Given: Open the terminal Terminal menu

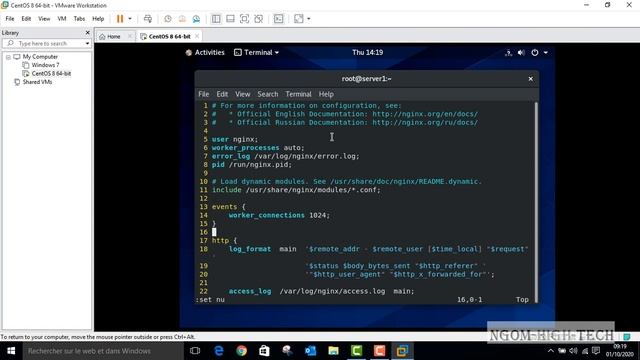Looking at the screenshot, I should point(298,94).
